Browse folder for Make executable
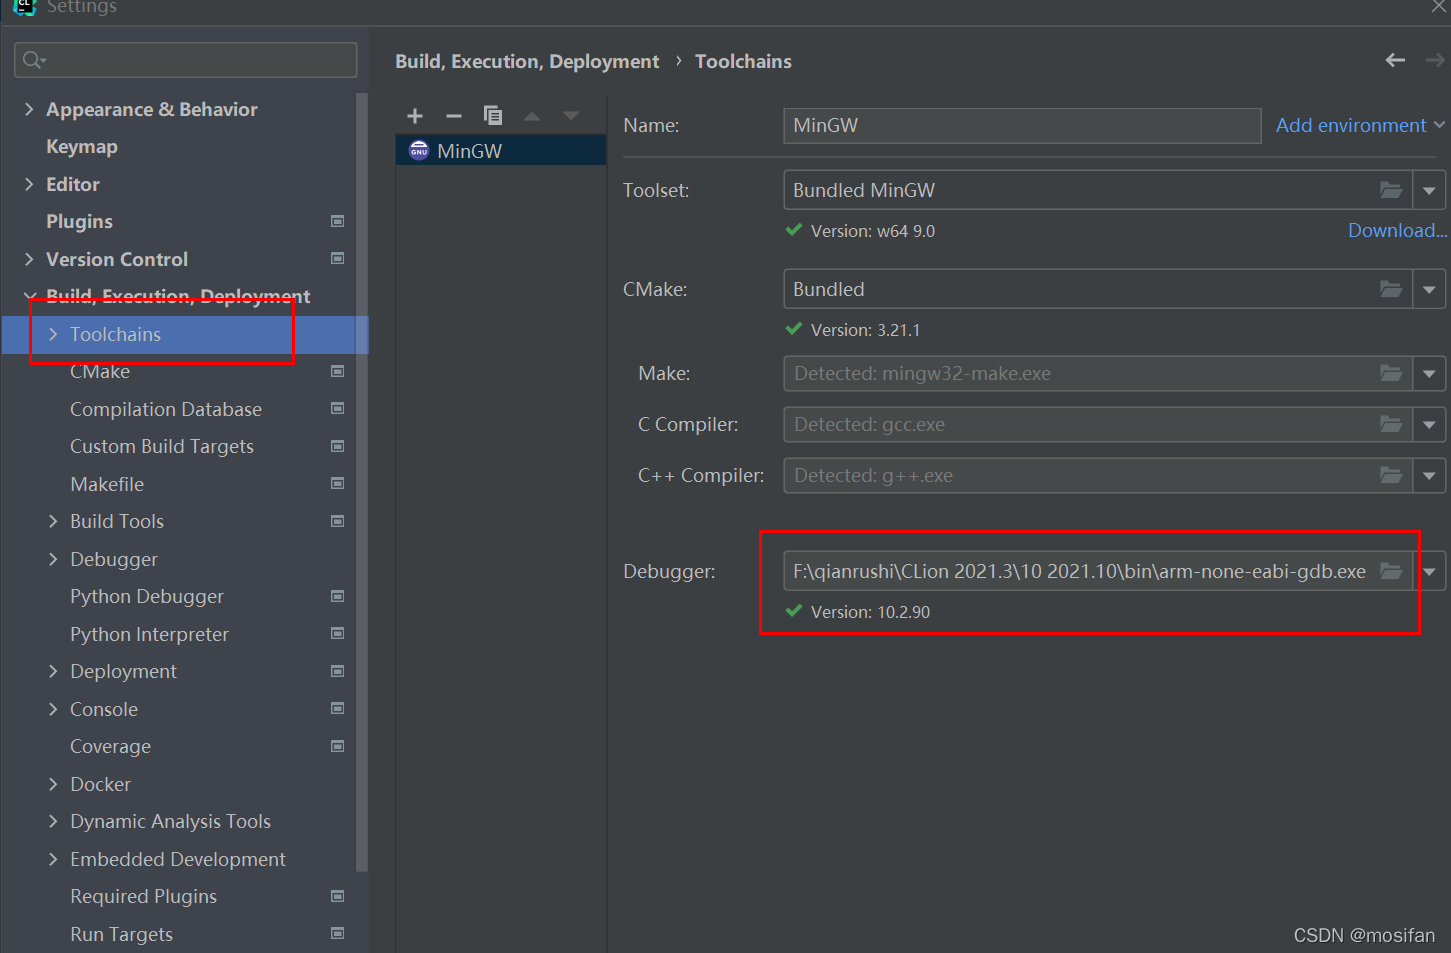This screenshot has width=1451, height=953. 1391,373
